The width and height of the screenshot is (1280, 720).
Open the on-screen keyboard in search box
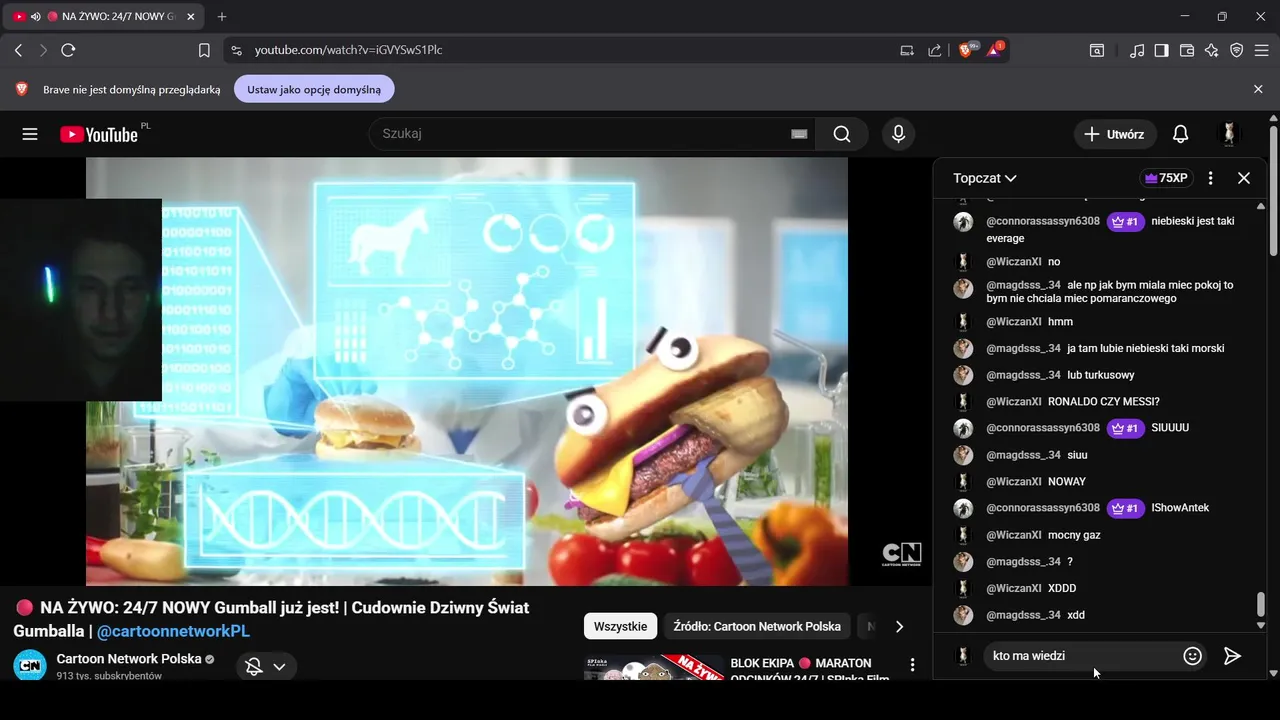point(799,134)
